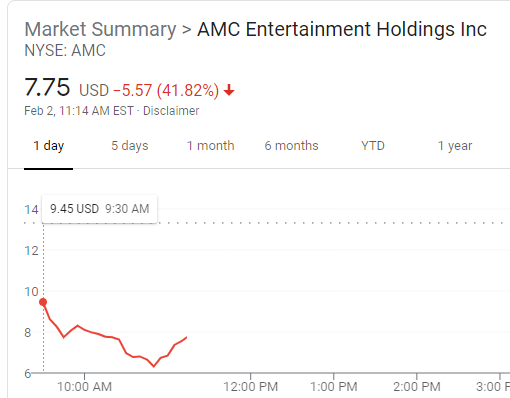Click the 9.45 USD tooltip box
Screen dimensions: 510x398
[x=99, y=209]
